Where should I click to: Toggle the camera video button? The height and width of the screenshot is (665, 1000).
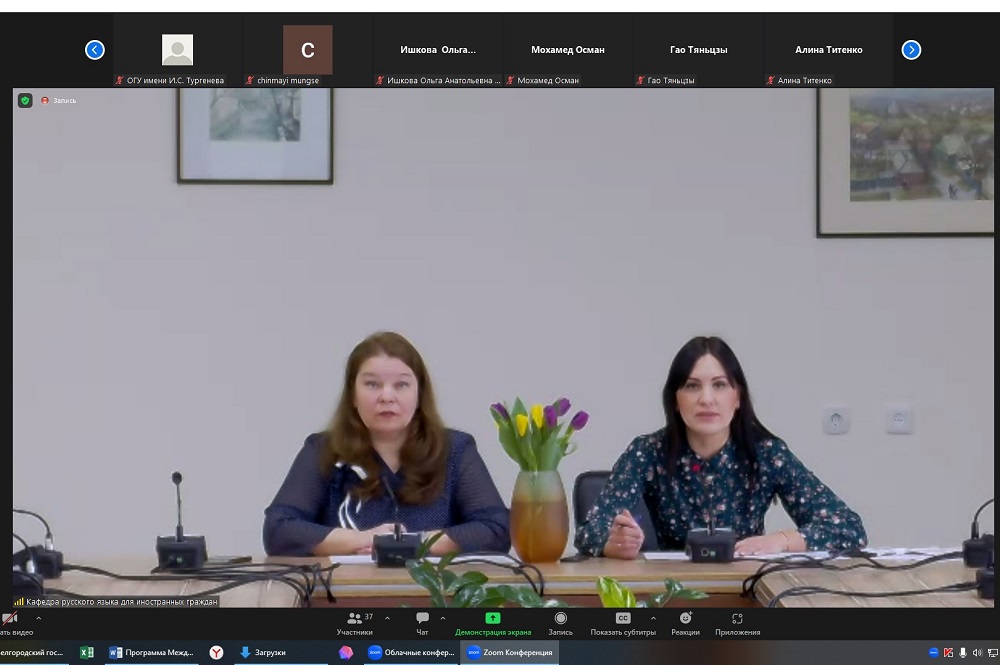click(x=10, y=623)
